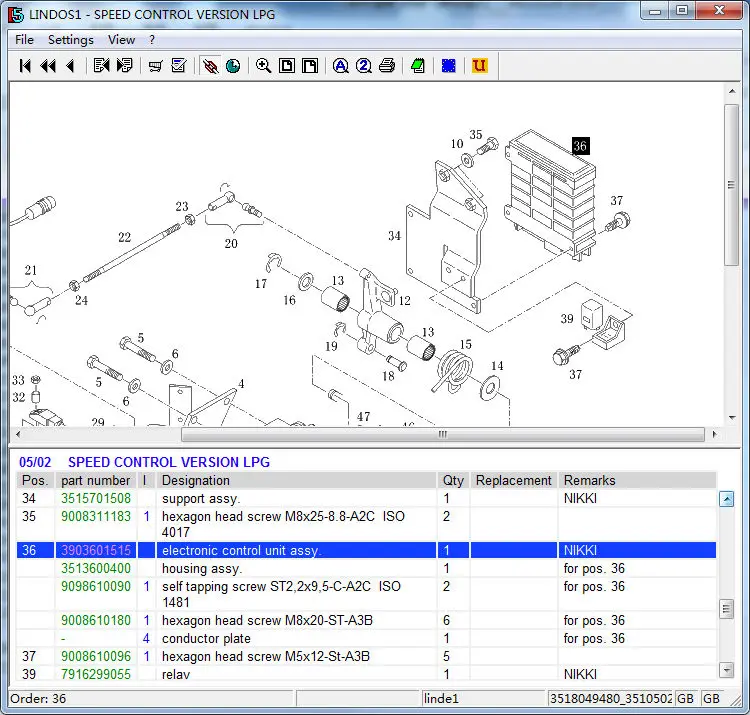Click the part number column header
Image resolution: width=750 pixels, height=715 pixels.
pos(96,480)
